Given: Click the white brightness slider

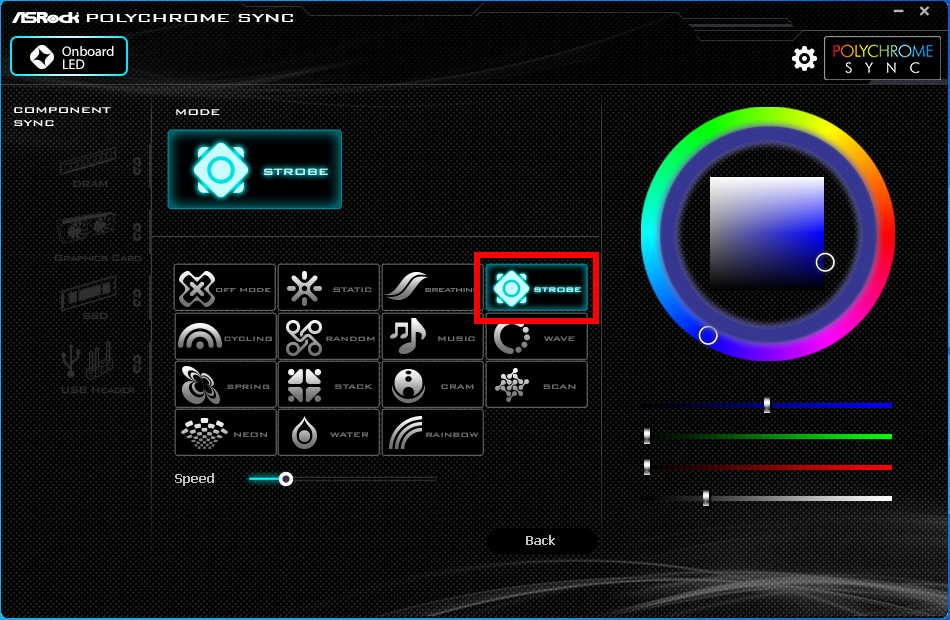Looking at the screenshot, I should [x=768, y=498].
